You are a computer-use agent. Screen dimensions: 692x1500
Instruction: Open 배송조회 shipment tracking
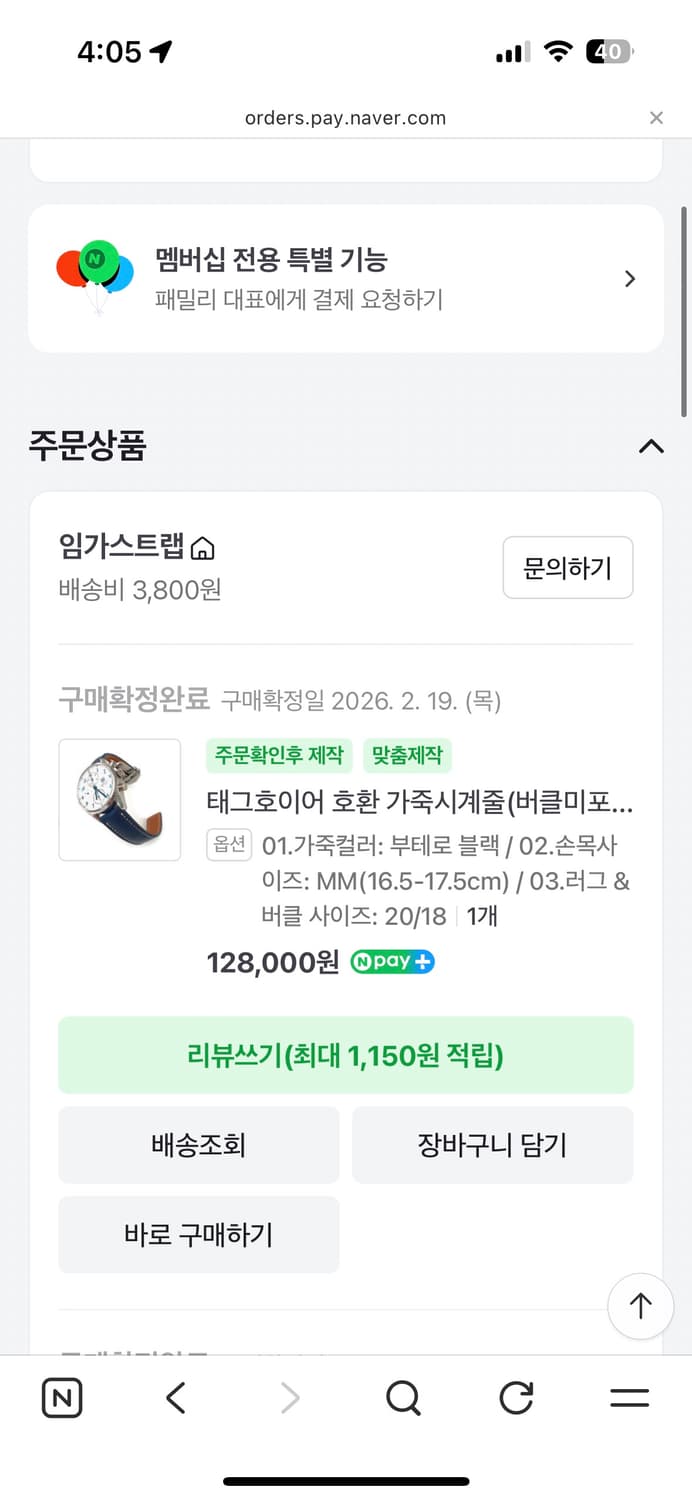pyautogui.click(x=198, y=1145)
